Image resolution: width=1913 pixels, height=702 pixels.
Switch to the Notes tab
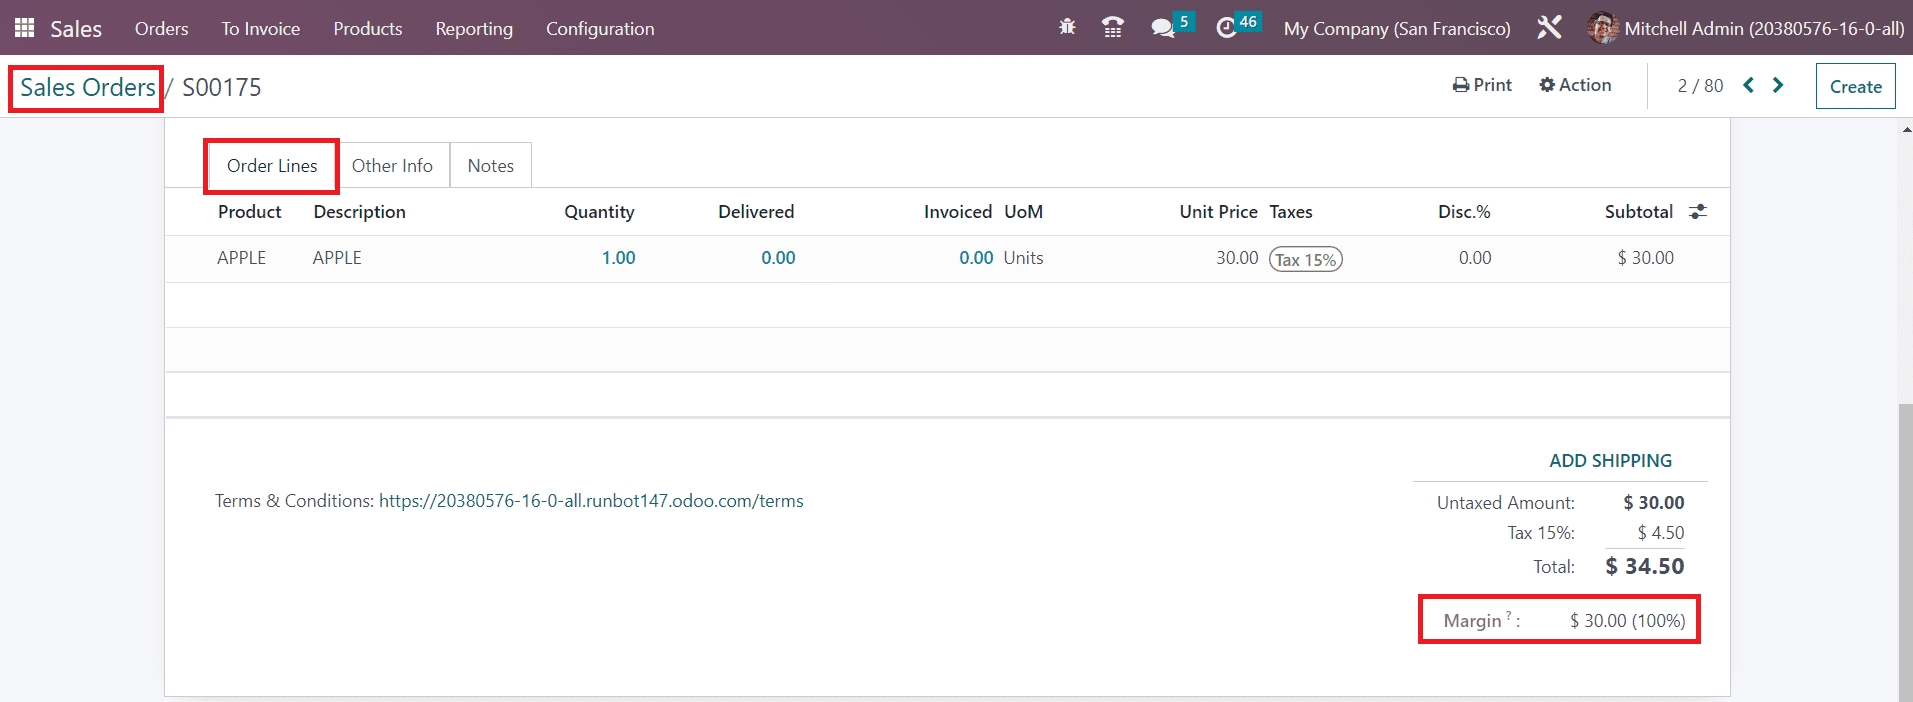pos(490,166)
